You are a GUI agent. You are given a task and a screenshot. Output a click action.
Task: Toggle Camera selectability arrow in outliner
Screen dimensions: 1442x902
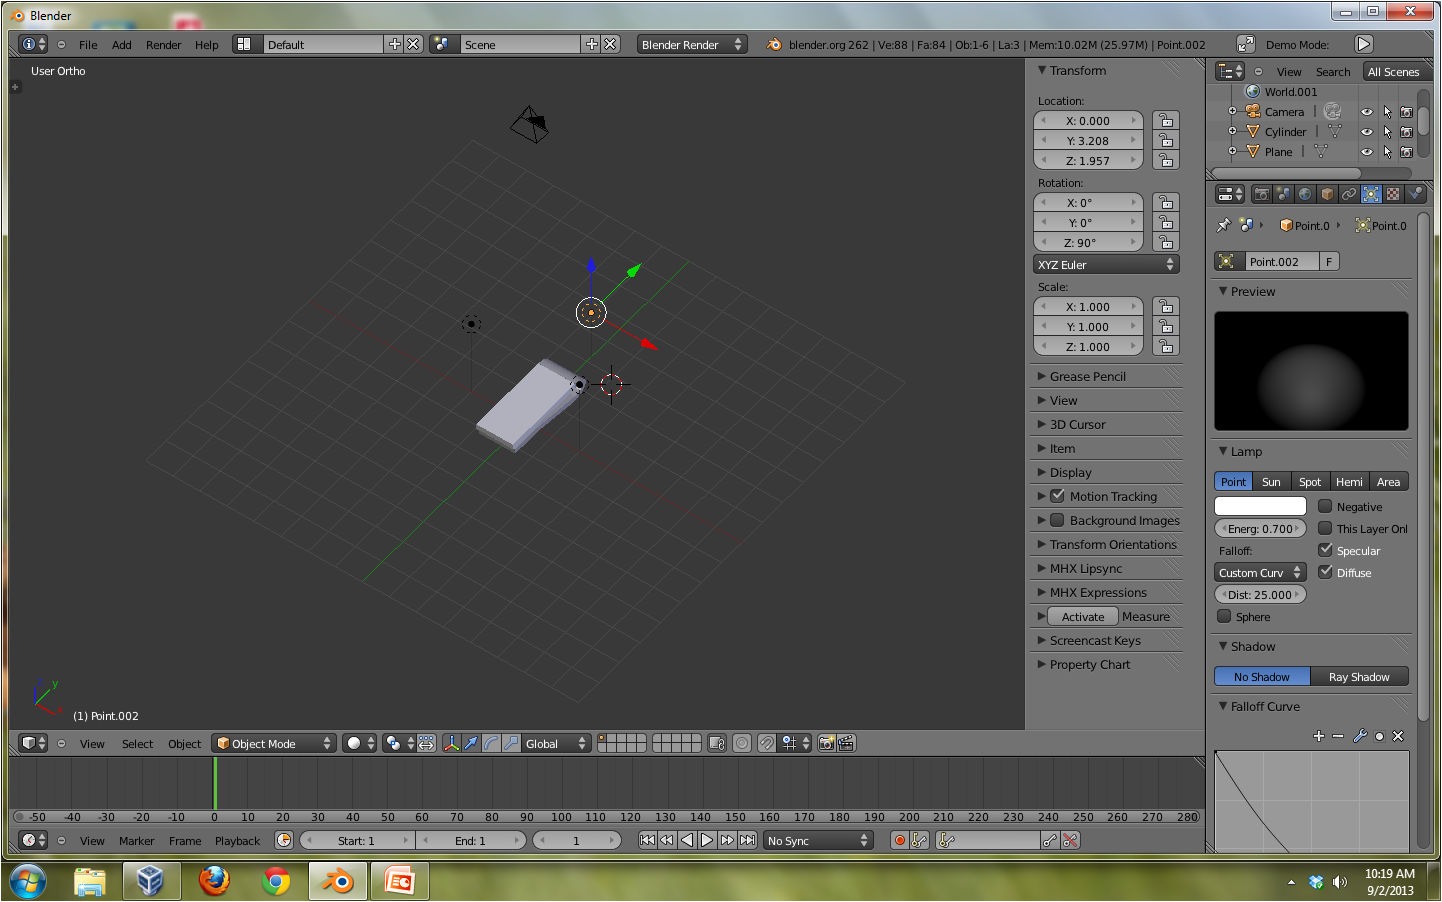click(x=1387, y=112)
